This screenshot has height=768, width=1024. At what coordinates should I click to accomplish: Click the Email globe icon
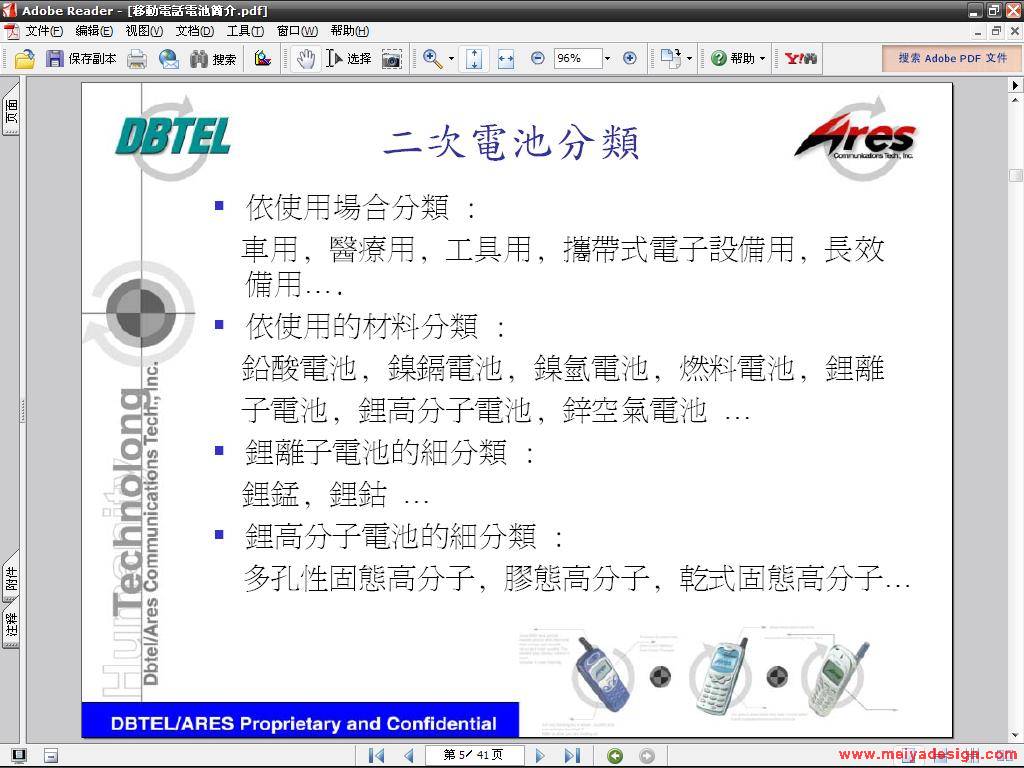[168, 59]
